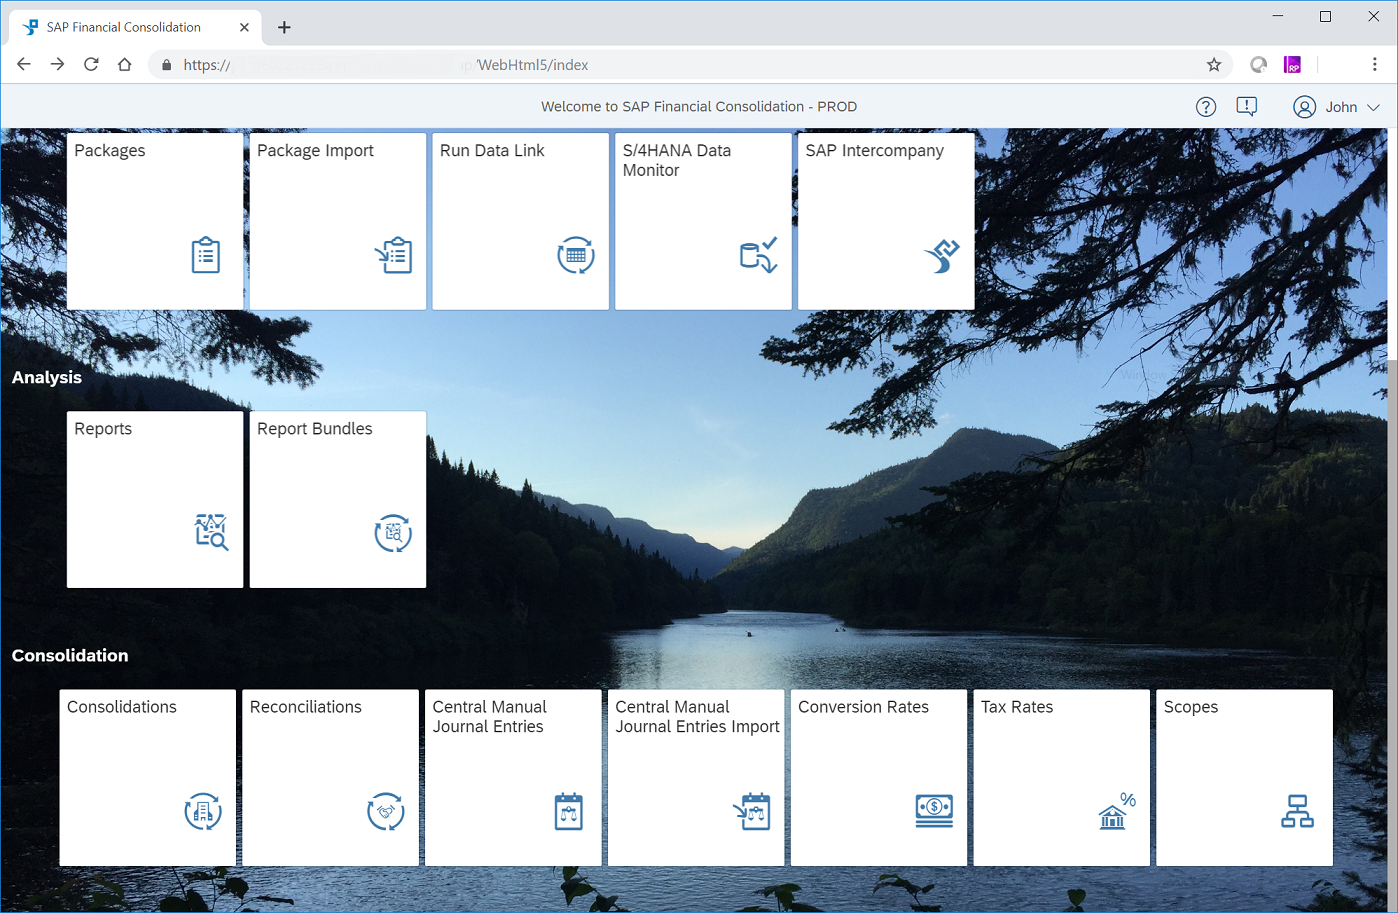Click the Tax Rates bank percent icon

[x=1117, y=811]
